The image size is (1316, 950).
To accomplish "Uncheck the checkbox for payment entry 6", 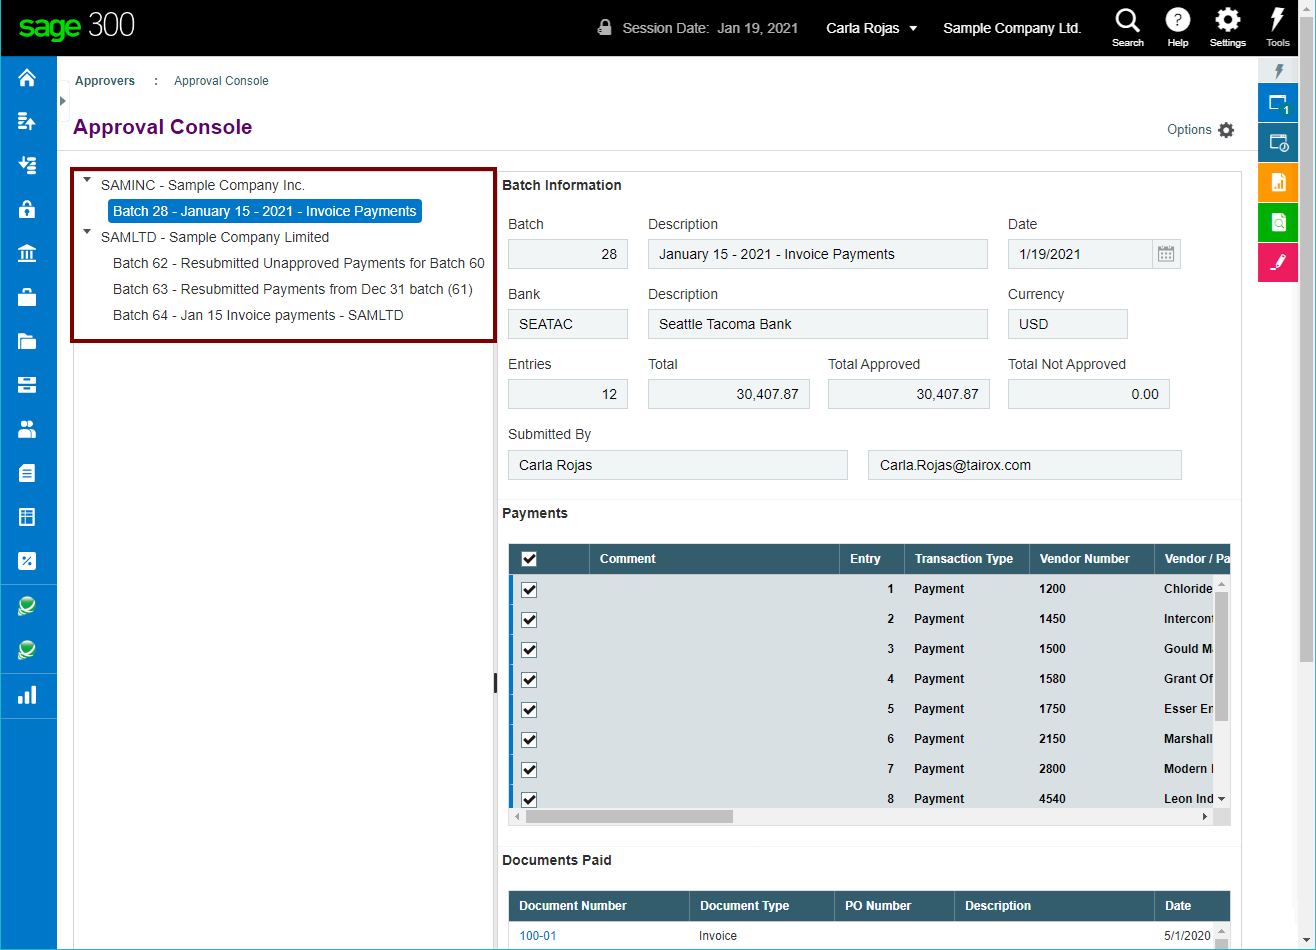I will coord(529,739).
